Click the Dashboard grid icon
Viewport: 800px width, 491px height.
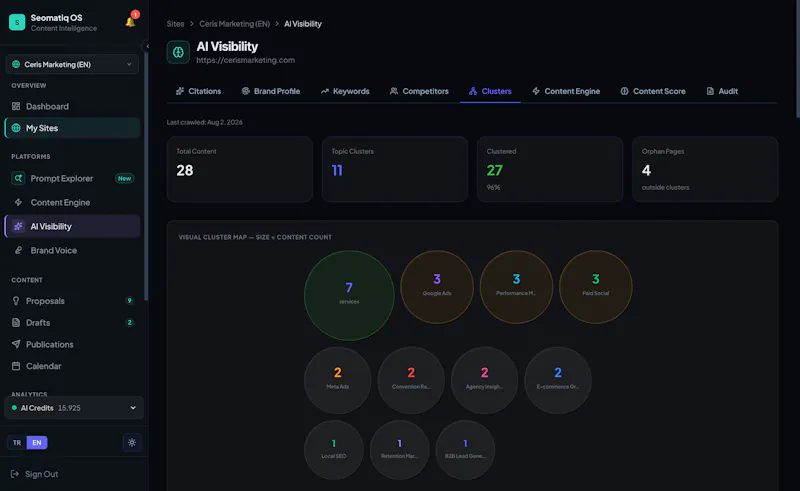pyautogui.click(x=16, y=106)
